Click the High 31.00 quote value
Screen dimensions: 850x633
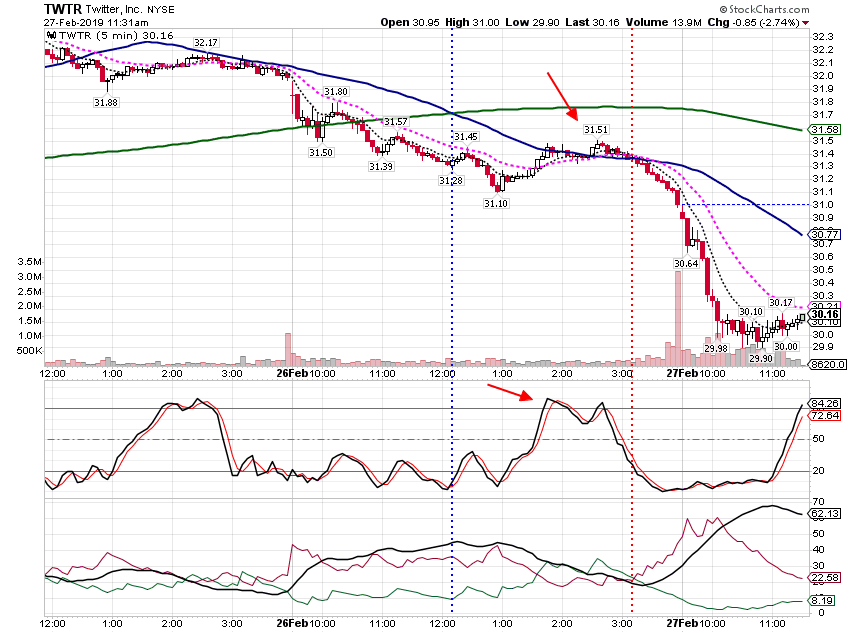click(x=472, y=22)
